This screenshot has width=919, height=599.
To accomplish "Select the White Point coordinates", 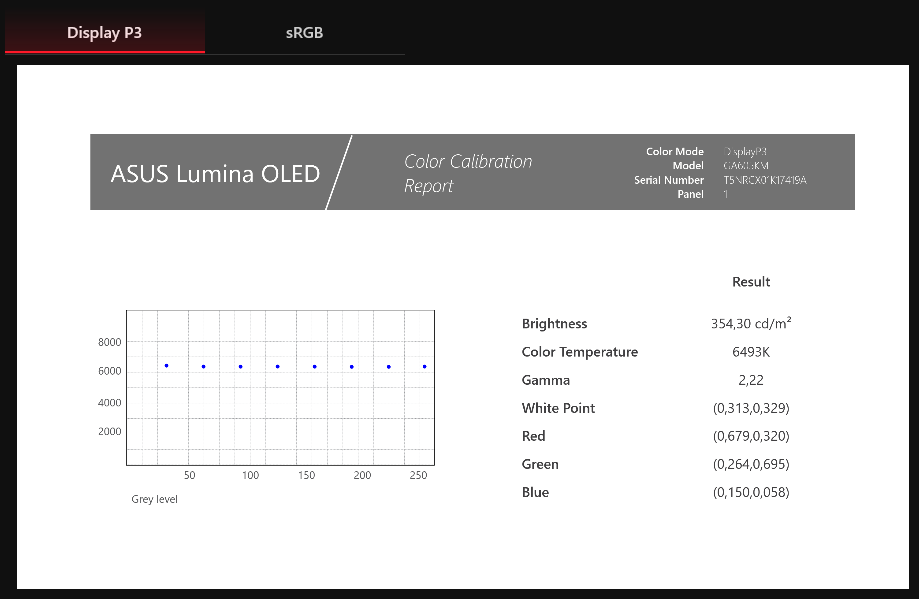I will click(x=751, y=408).
